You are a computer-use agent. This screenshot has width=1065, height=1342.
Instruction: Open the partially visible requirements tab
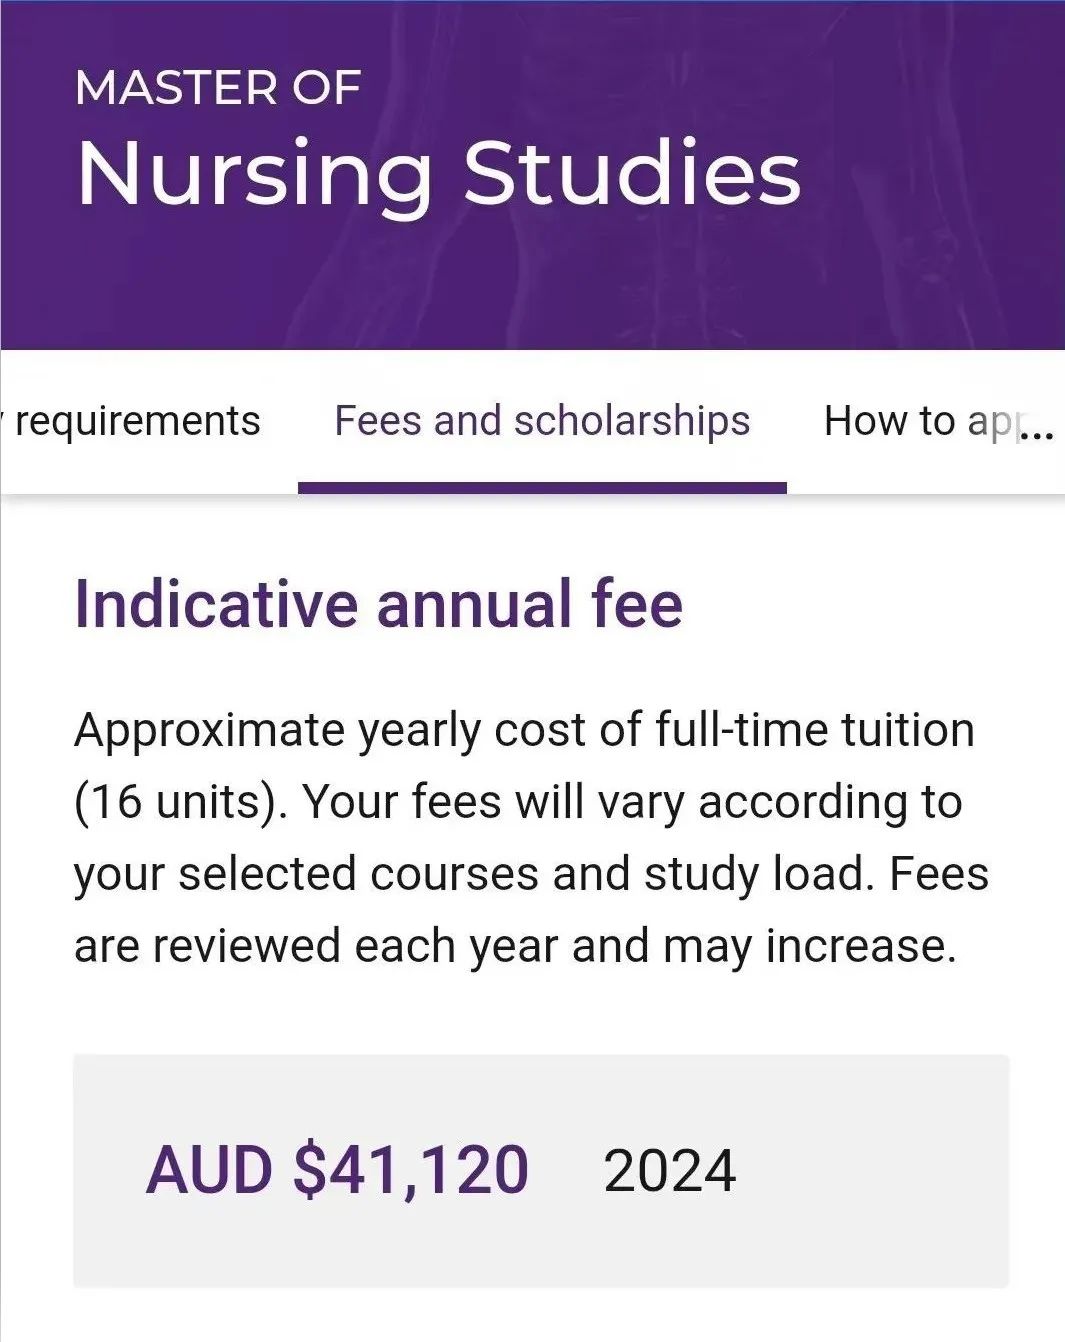click(137, 421)
